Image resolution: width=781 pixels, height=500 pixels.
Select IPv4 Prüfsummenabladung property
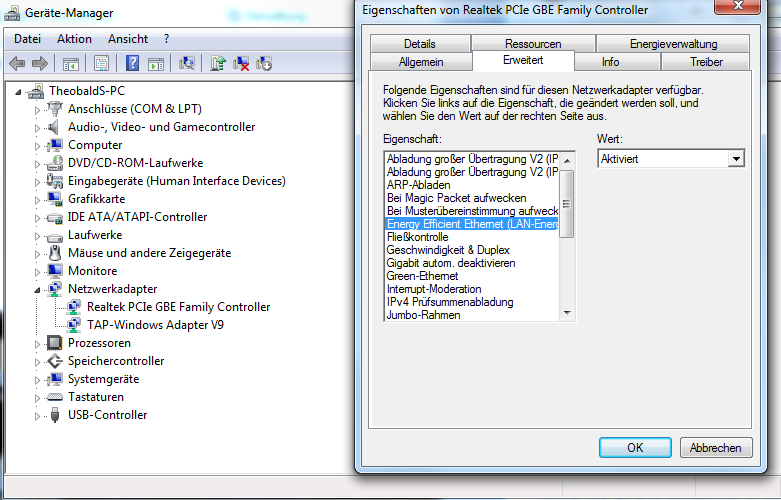[x=472, y=302]
